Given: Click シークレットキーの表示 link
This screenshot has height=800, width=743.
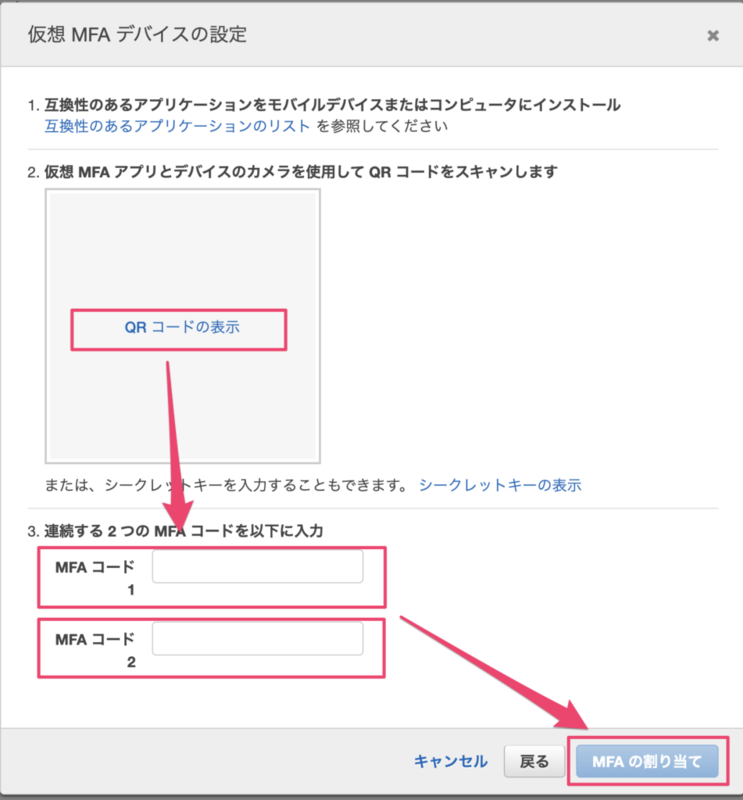Looking at the screenshot, I should click(500, 485).
